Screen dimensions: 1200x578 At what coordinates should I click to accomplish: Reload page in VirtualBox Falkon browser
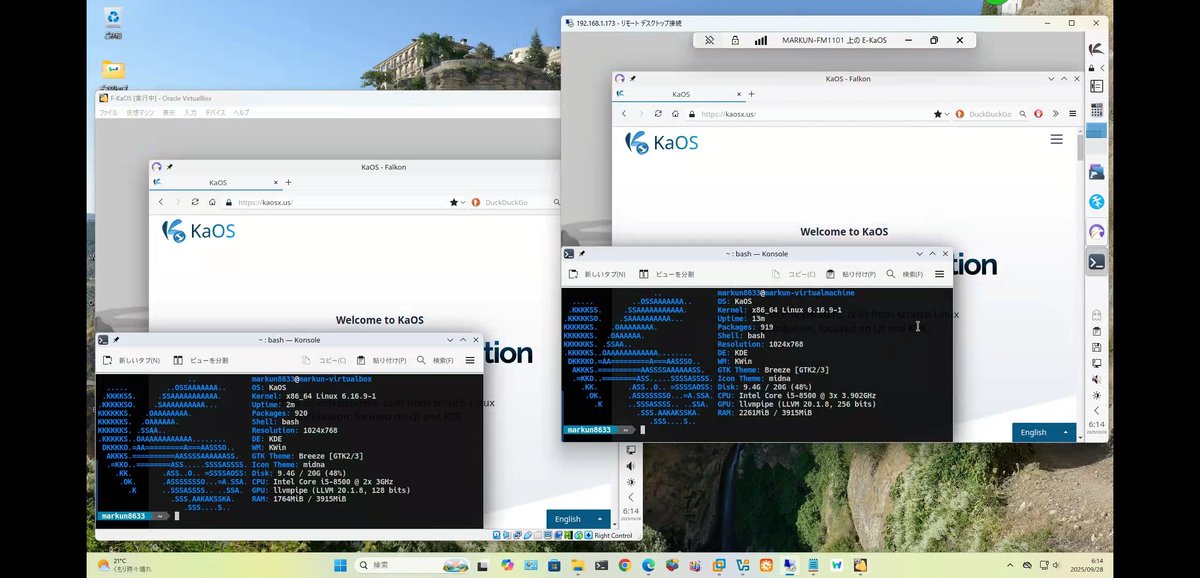click(x=195, y=202)
